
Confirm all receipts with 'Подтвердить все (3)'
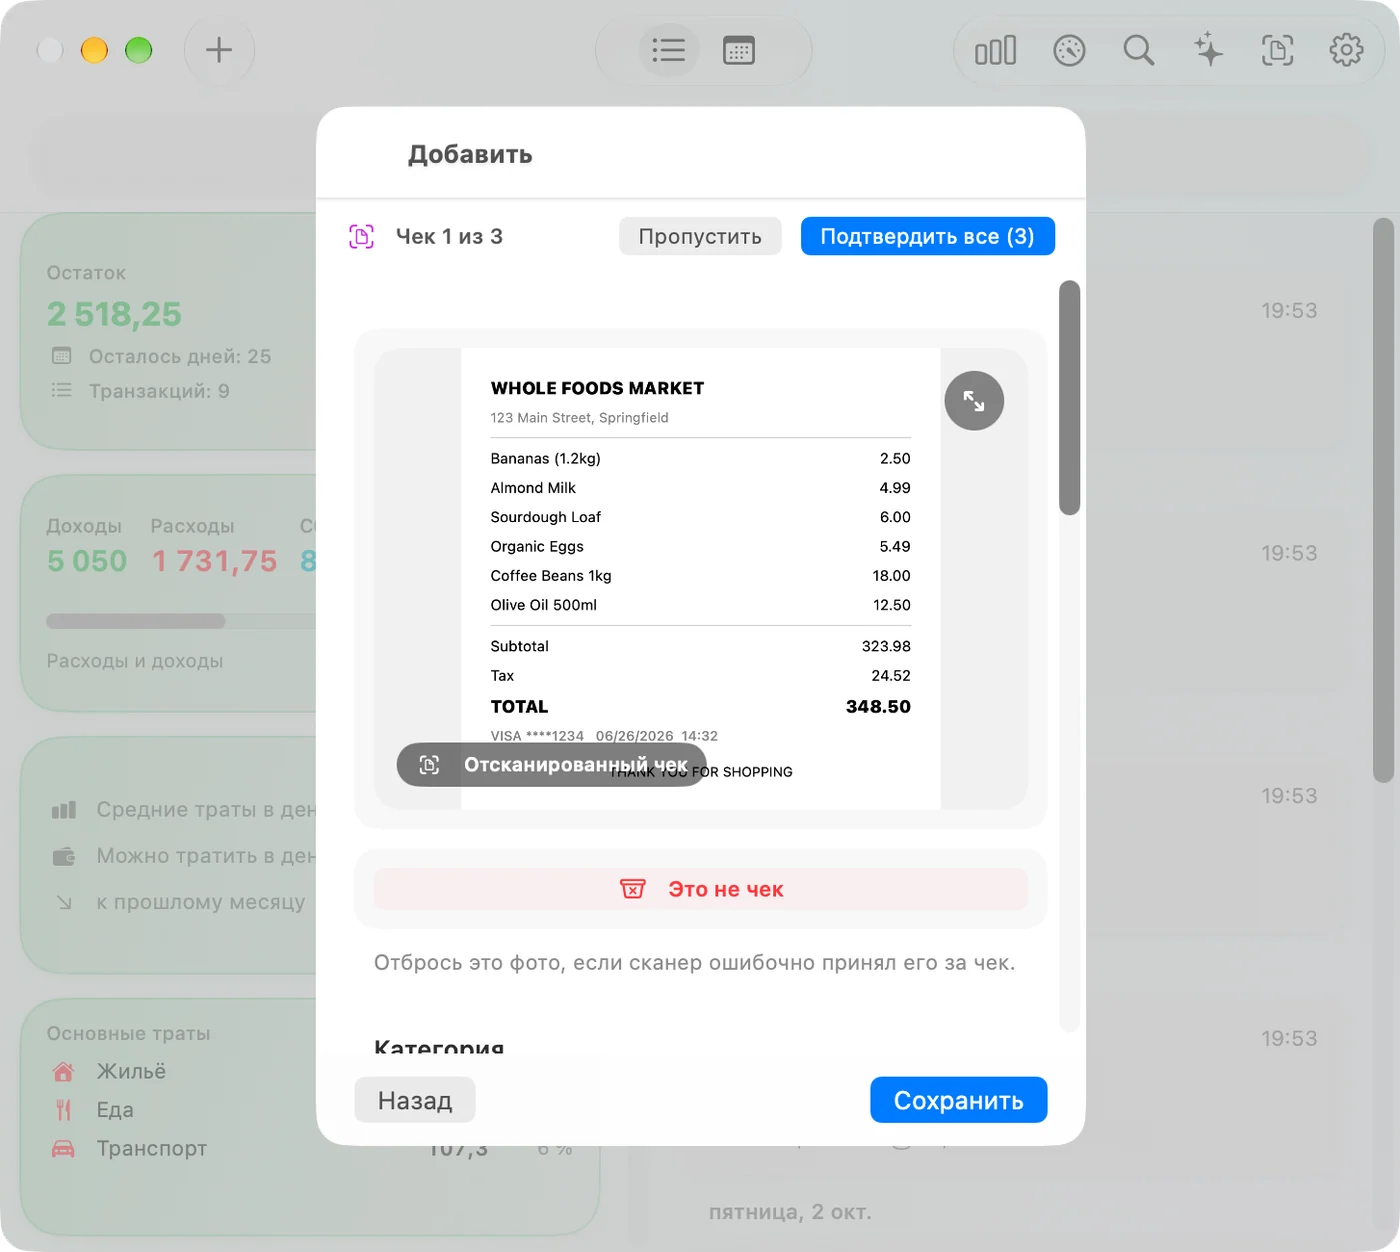click(x=928, y=237)
